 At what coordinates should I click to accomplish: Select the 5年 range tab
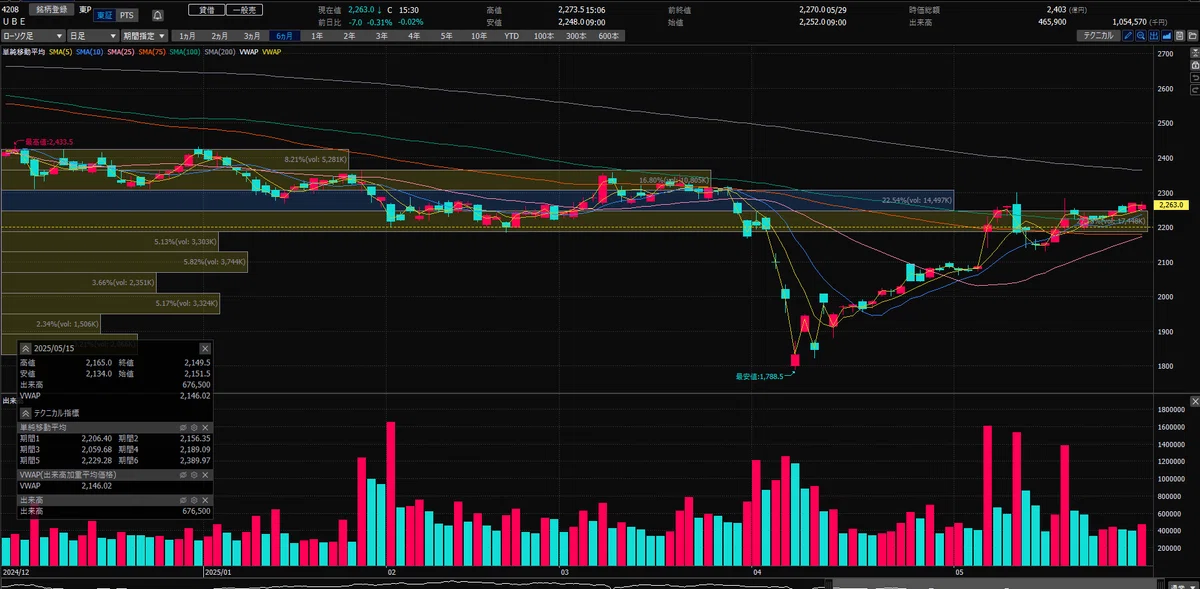point(446,36)
